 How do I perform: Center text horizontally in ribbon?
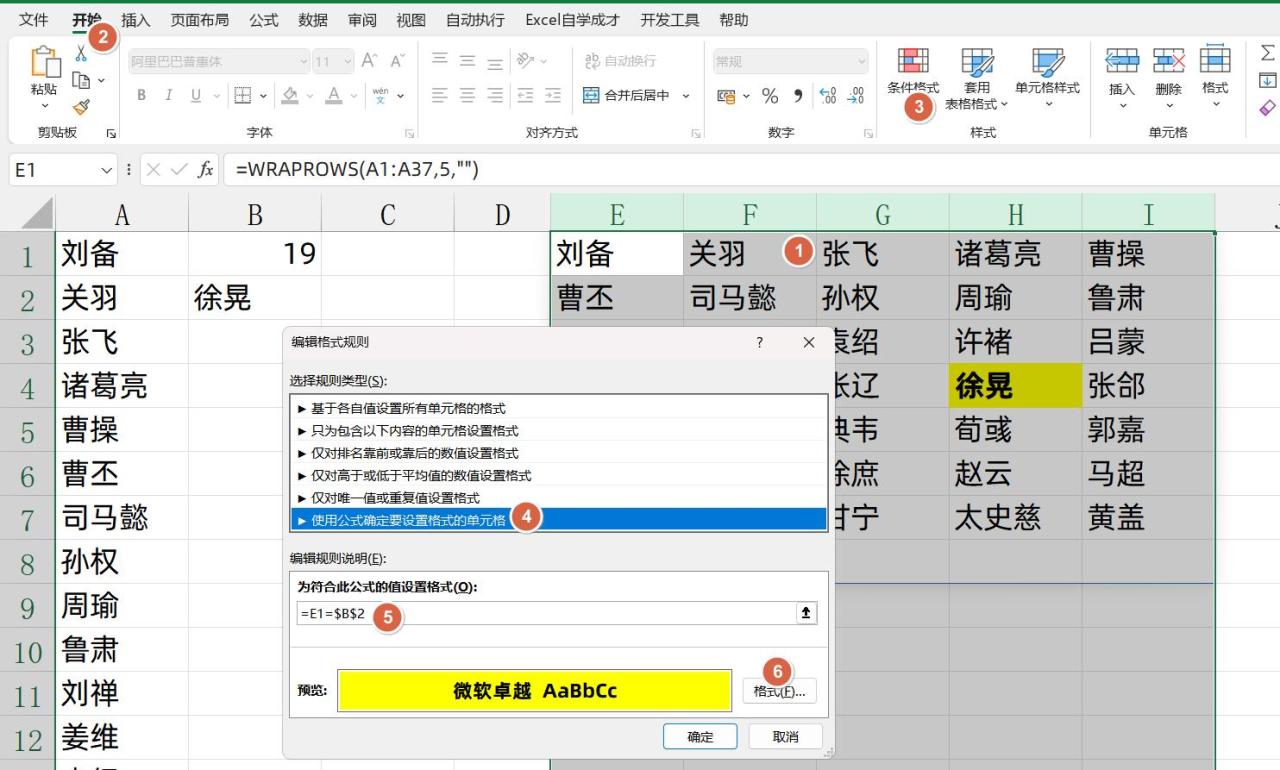[467, 96]
